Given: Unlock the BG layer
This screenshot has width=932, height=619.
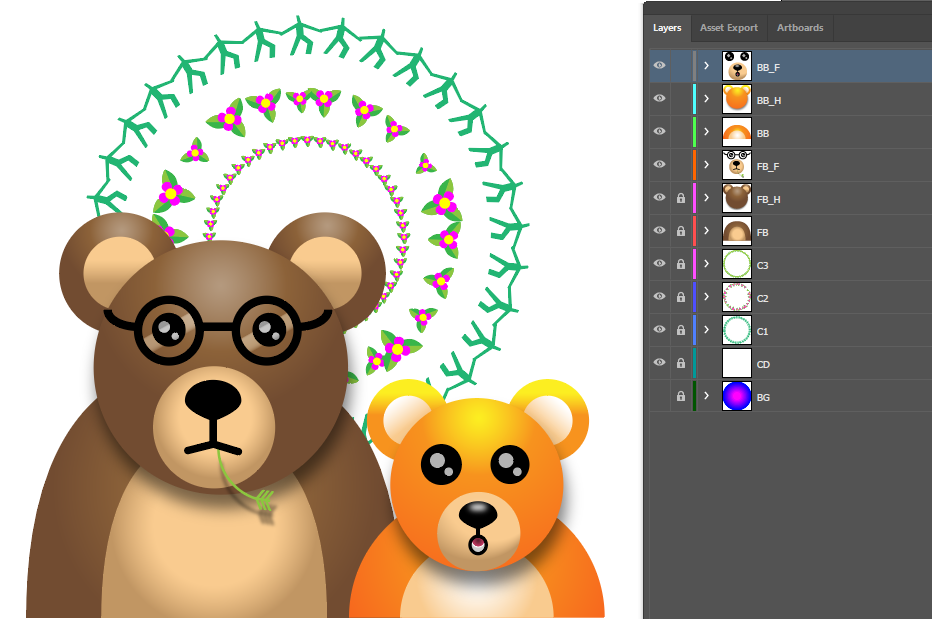Looking at the screenshot, I should tap(681, 396).
